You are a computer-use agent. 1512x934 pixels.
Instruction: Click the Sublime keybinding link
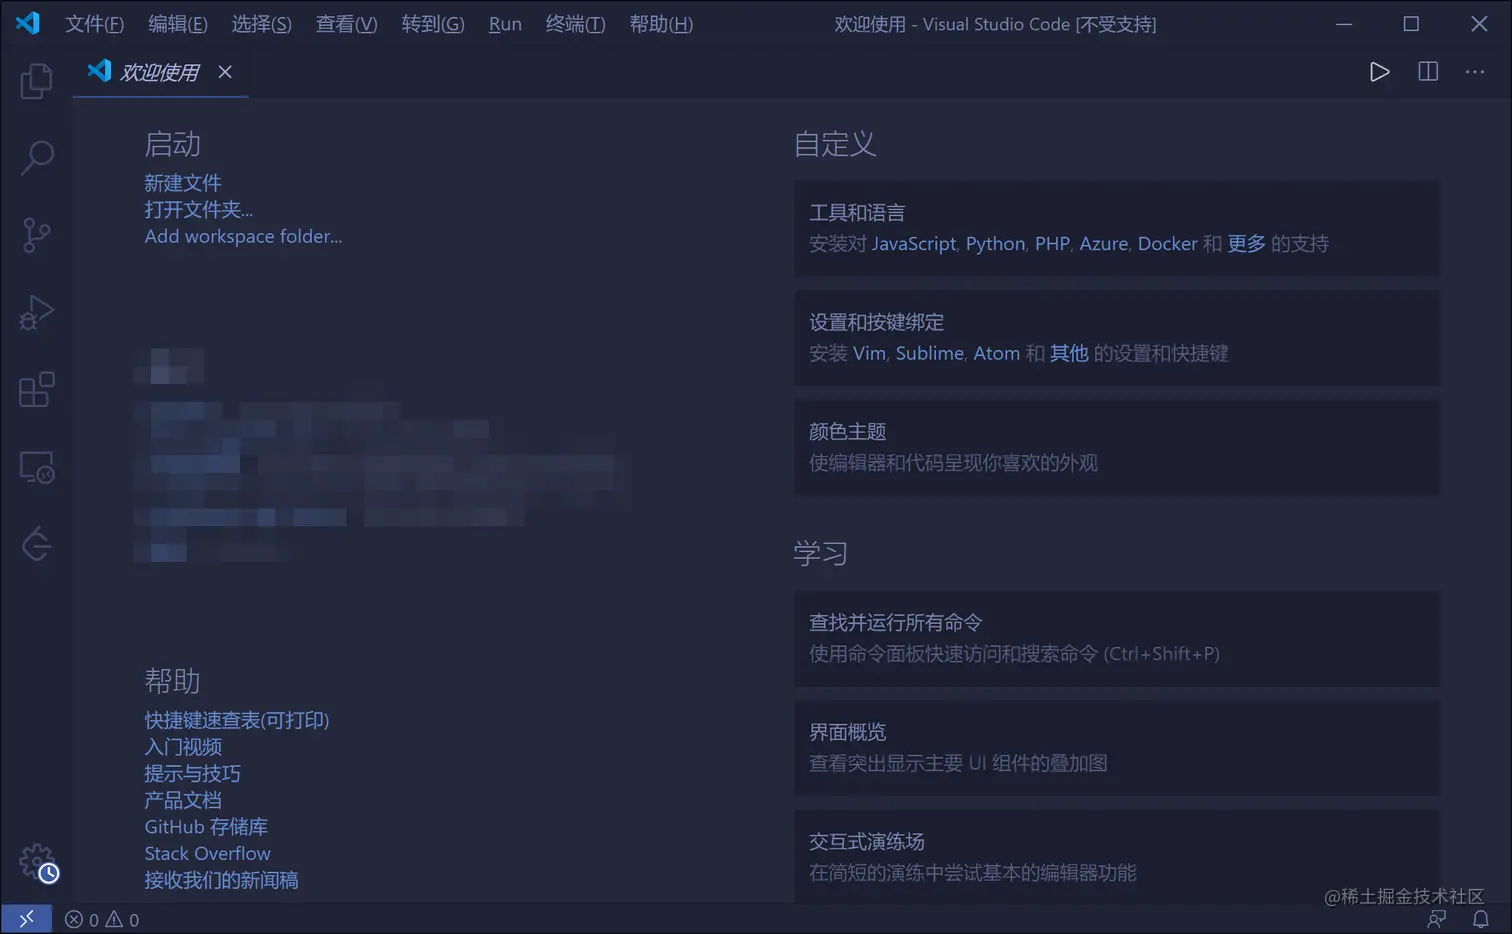(x=929, y=353)
